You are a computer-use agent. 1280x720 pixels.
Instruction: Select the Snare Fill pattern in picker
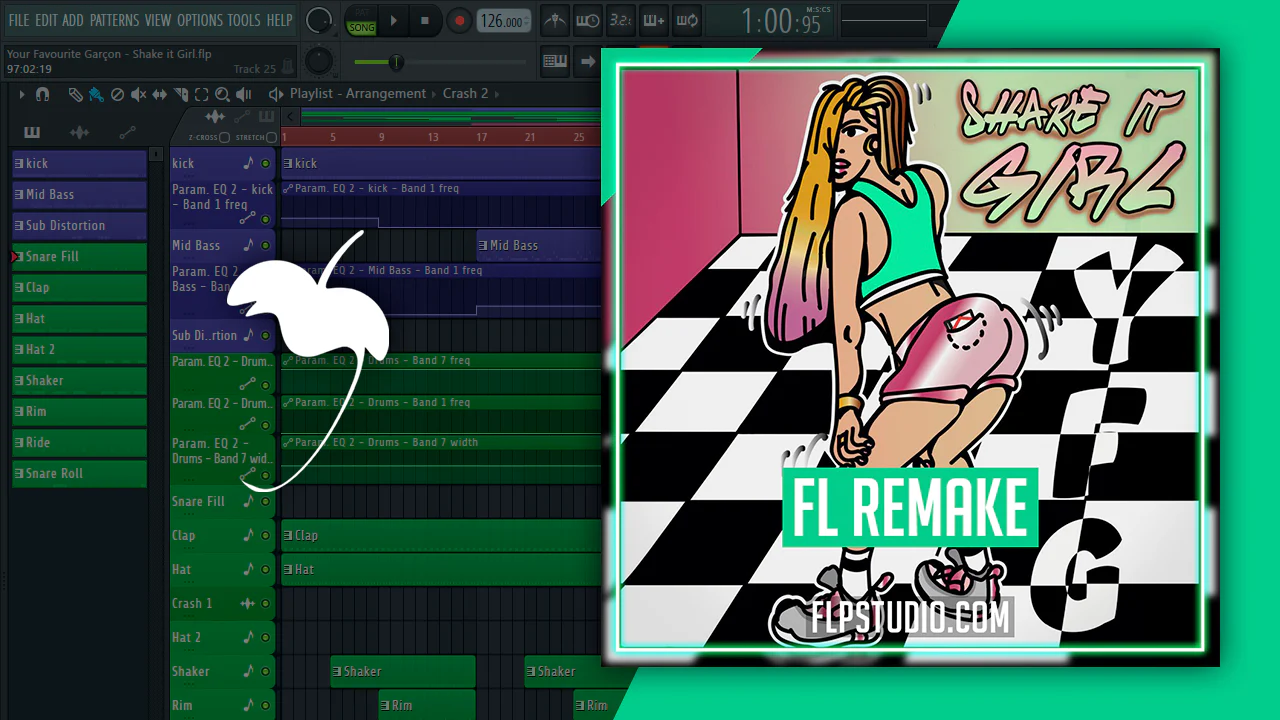(79, 257)
